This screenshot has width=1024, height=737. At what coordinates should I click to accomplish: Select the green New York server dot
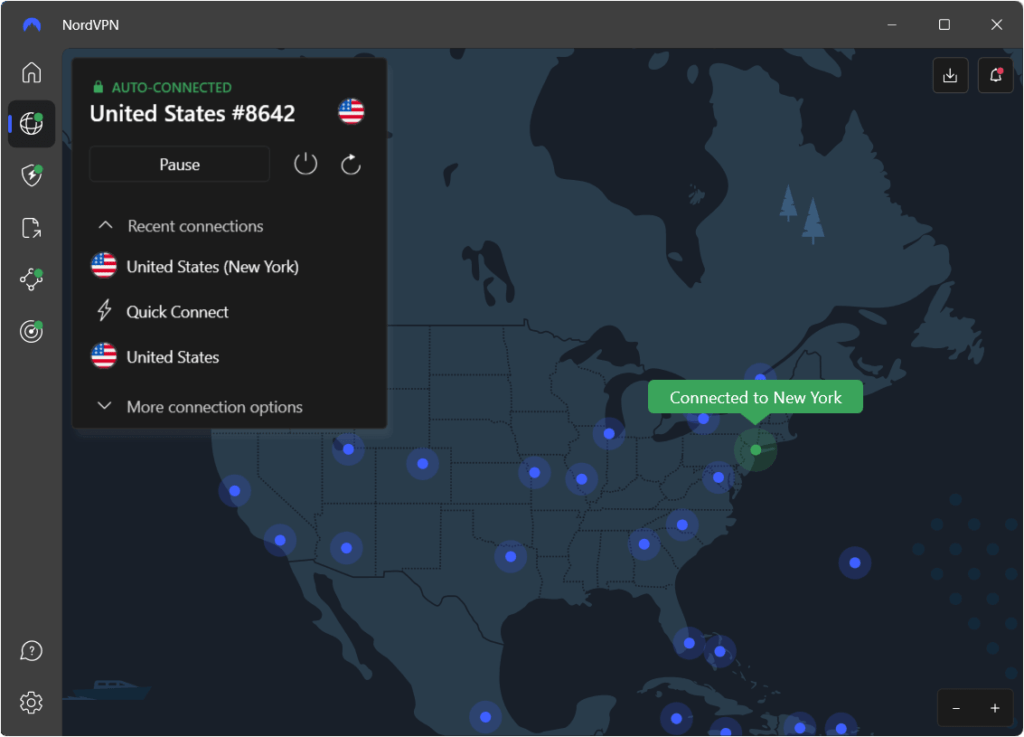756,450
